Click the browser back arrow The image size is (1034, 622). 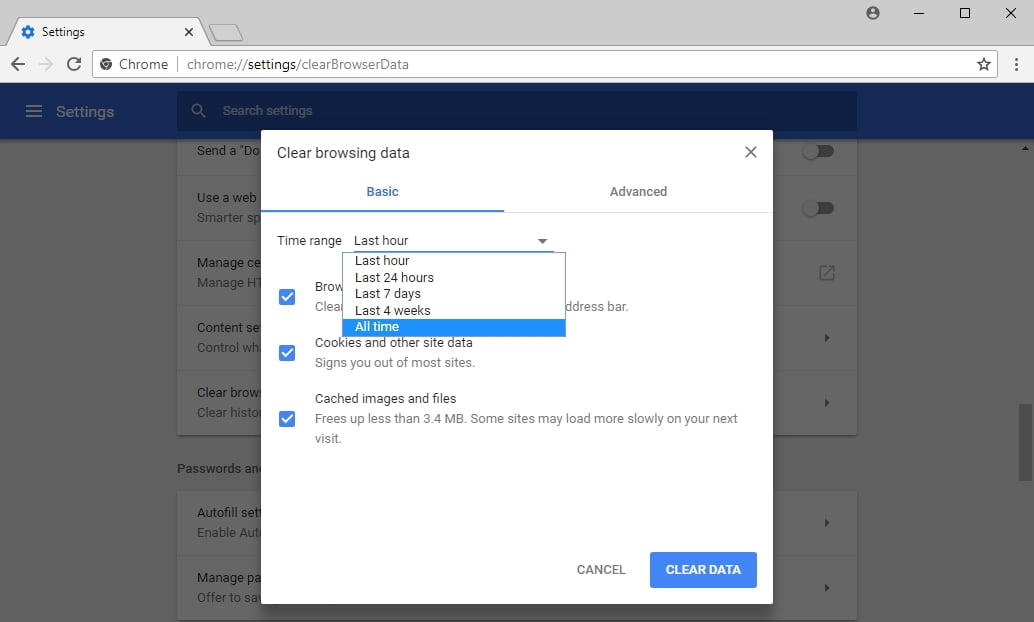pos(17,63)
